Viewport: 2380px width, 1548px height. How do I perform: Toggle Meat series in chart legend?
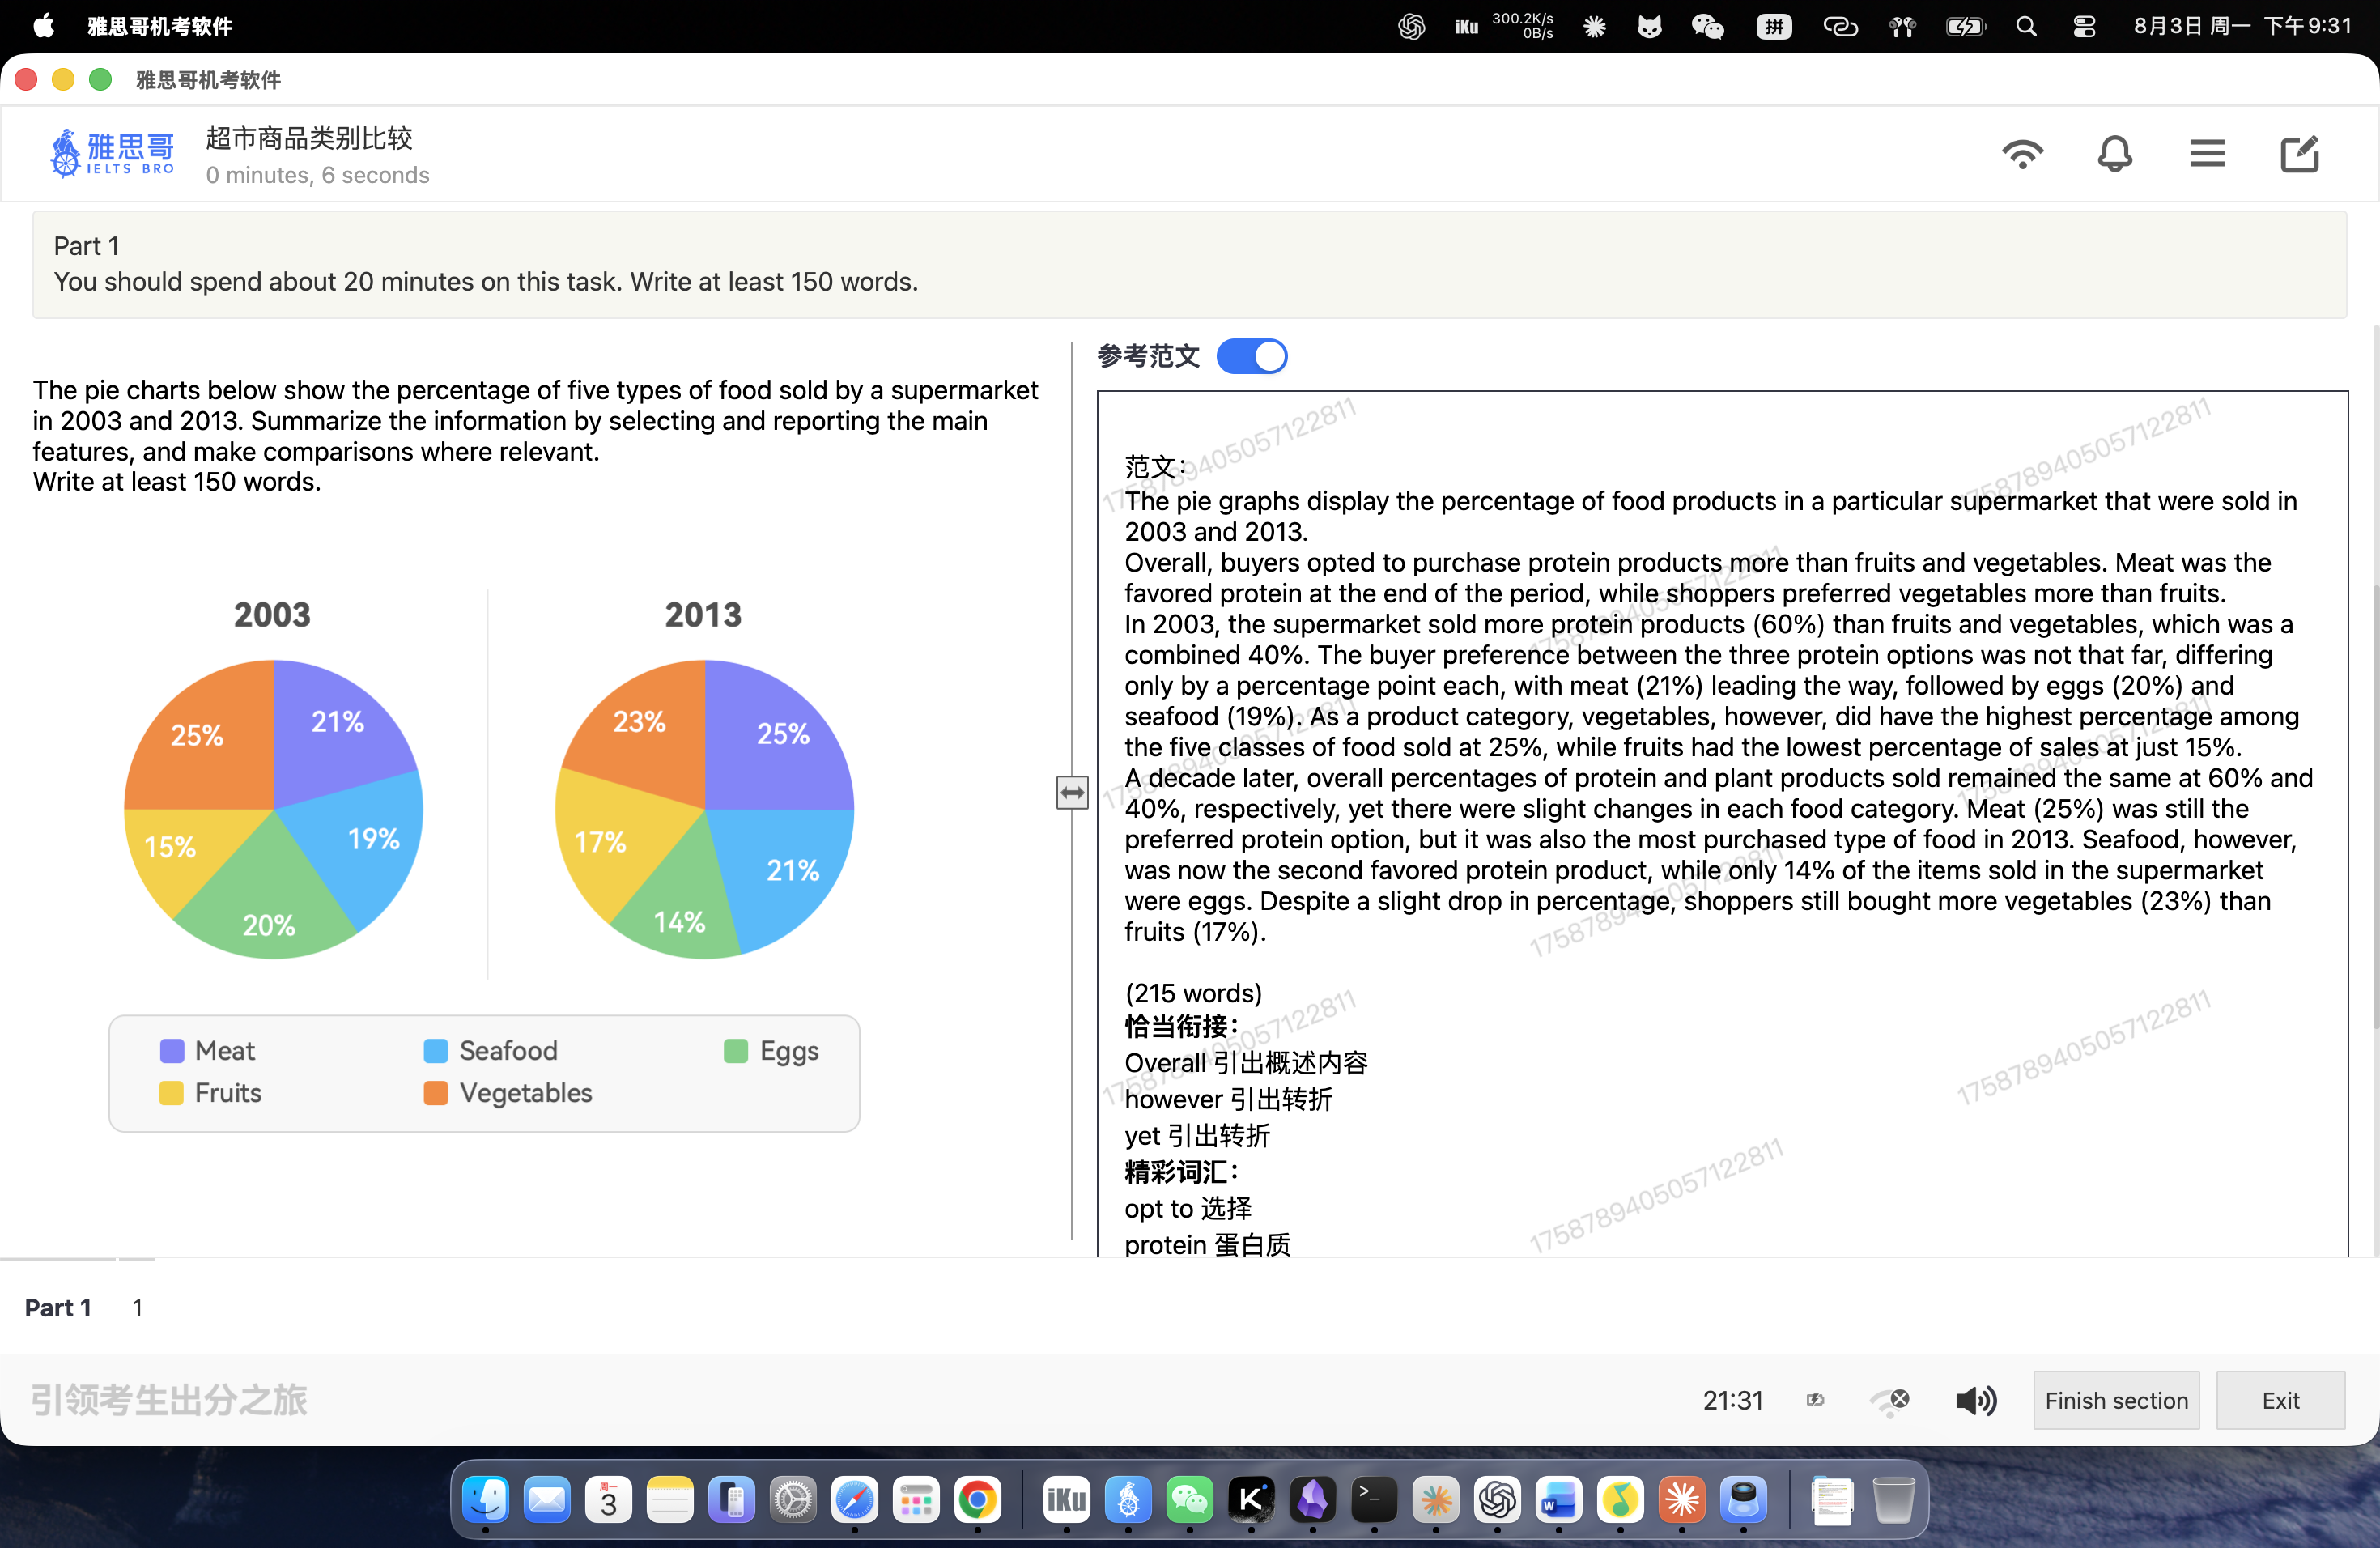pos(207,1050)
